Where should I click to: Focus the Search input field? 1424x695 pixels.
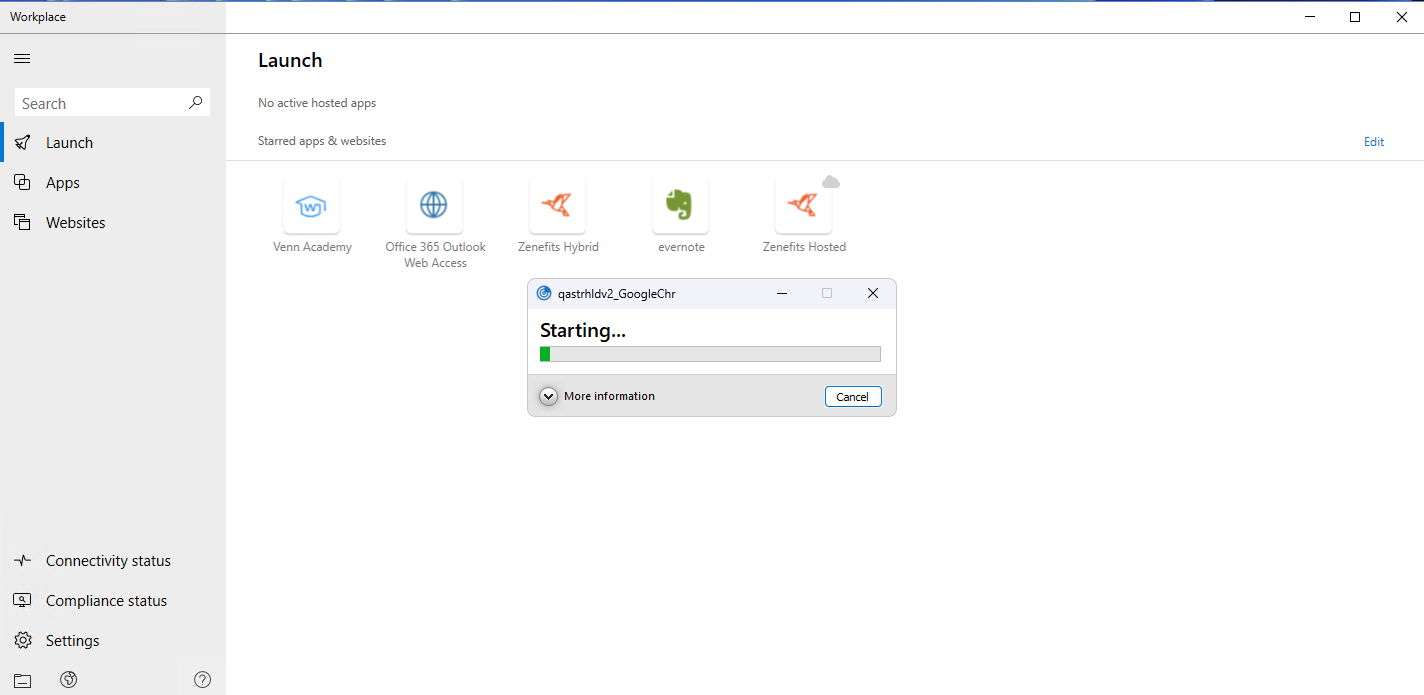[x=100, y=103]
